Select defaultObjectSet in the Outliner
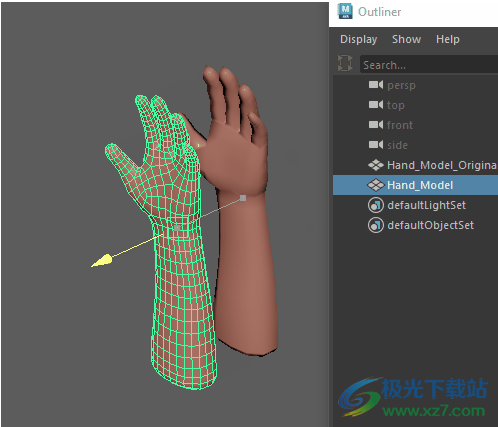This screenshot has height=427, width=498. click(430, 225)
